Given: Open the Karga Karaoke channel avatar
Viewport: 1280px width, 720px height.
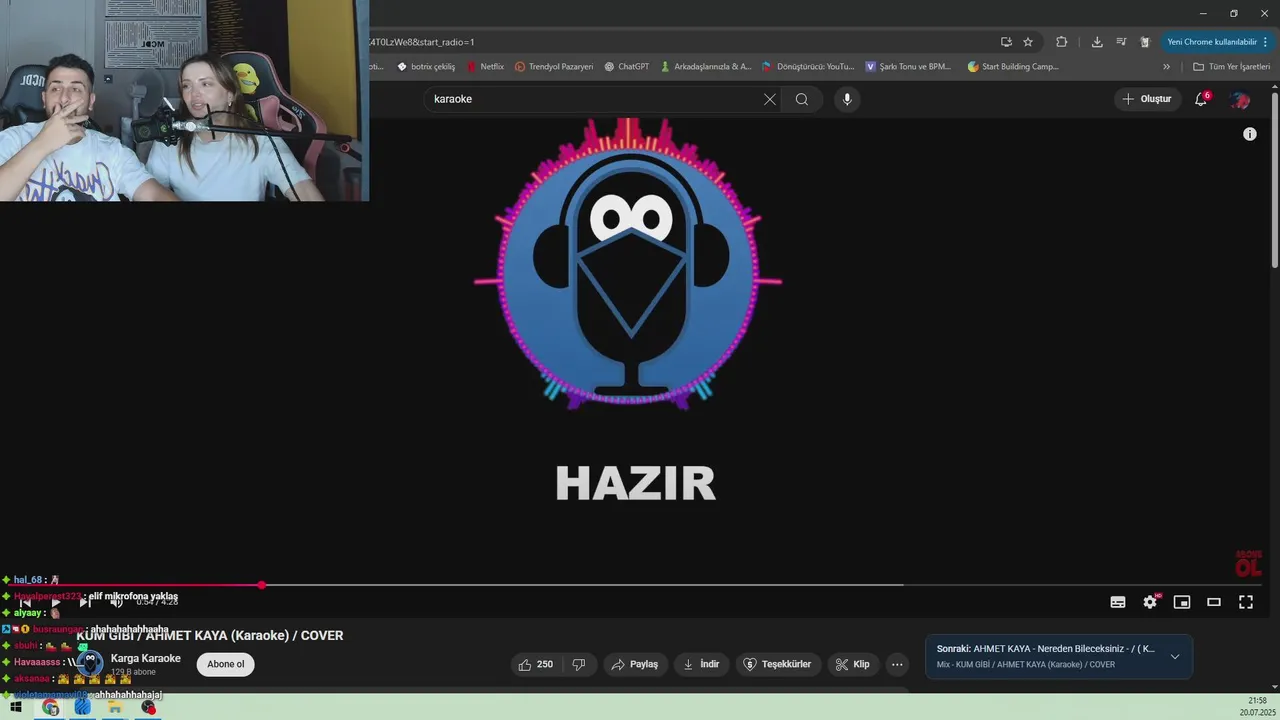Looking at the screenshot, I should [x=89, y=664].
